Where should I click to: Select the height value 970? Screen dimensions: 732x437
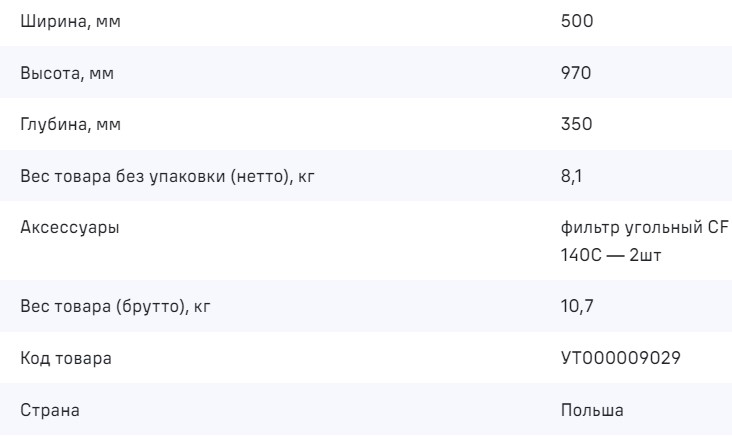(576, 72)
